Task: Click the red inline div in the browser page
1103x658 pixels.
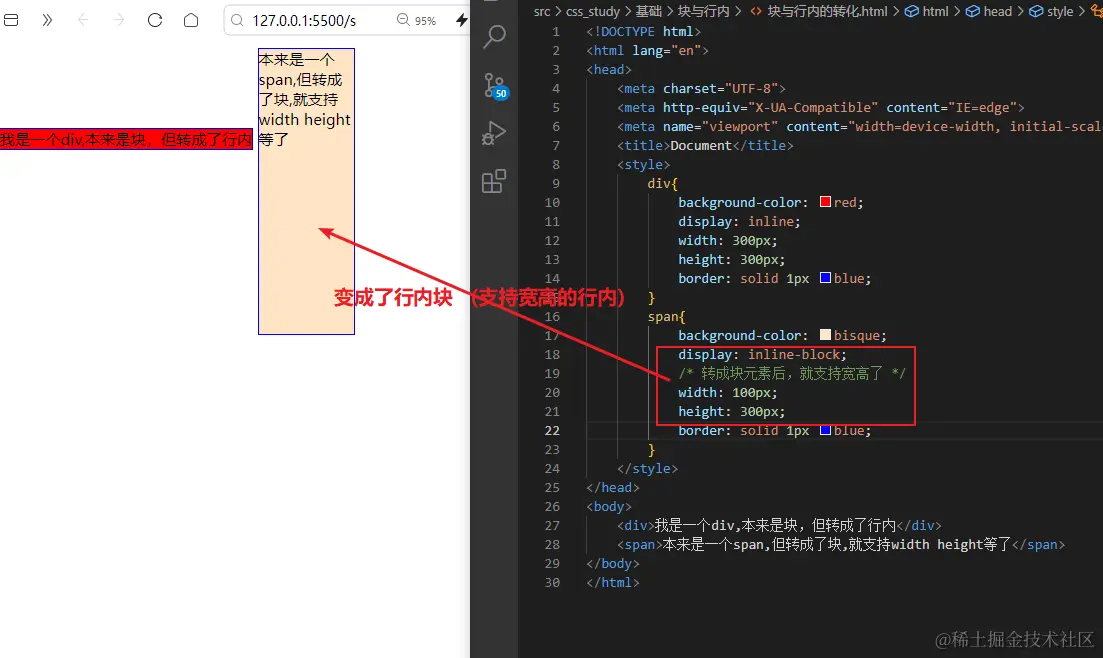Action: tap(126, 139)
